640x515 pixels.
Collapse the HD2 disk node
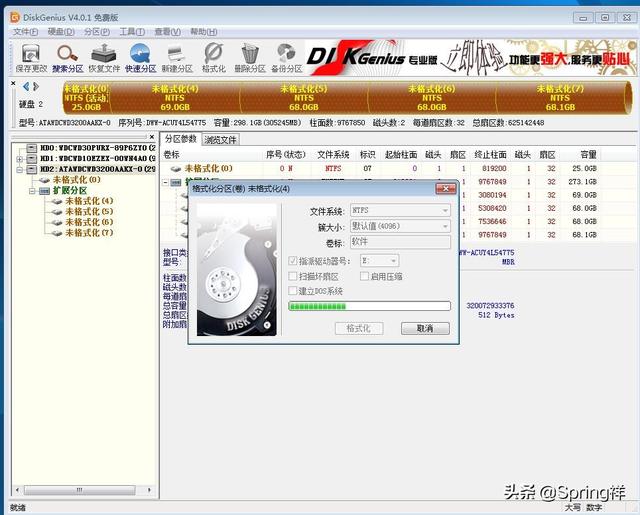(x=19, y=169)
